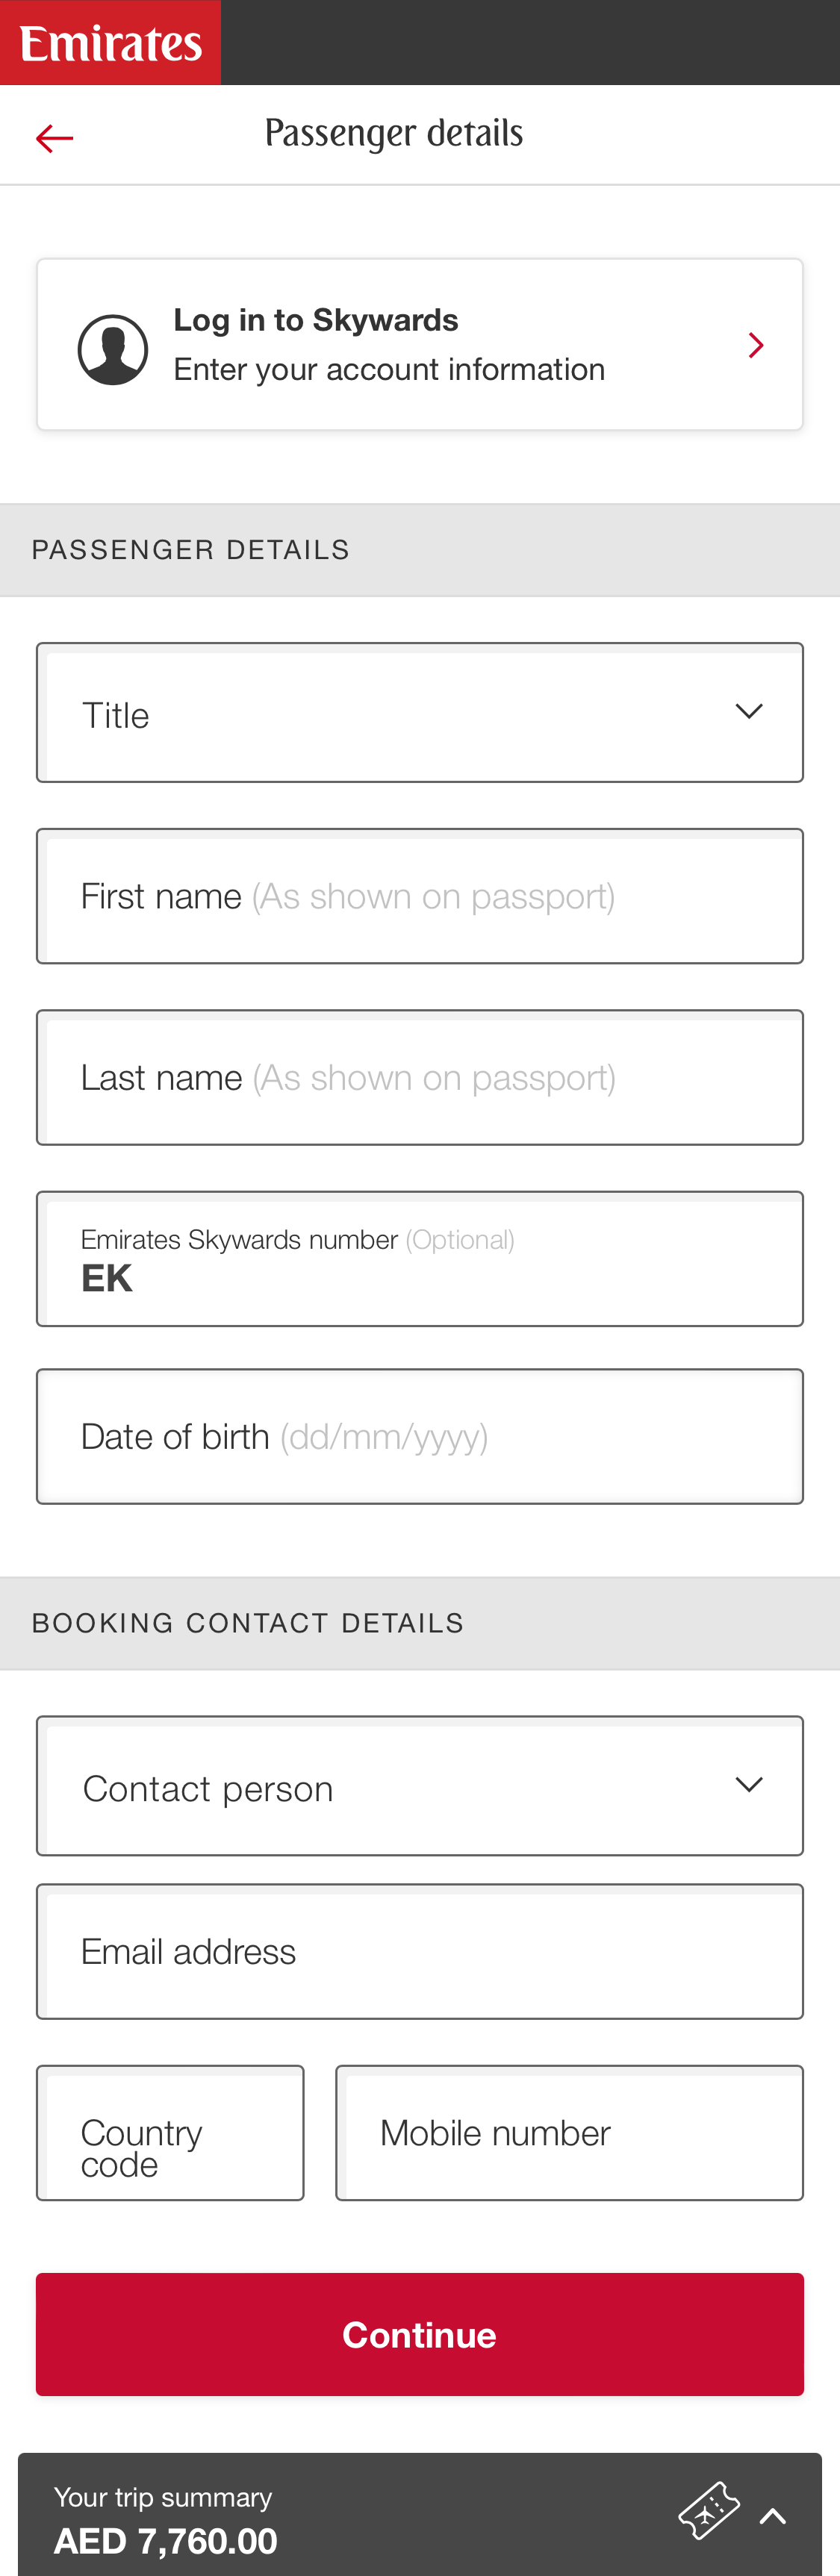Open the Country code selector
This screenshot has width=840, height=2576.
tap(170, 2133)
